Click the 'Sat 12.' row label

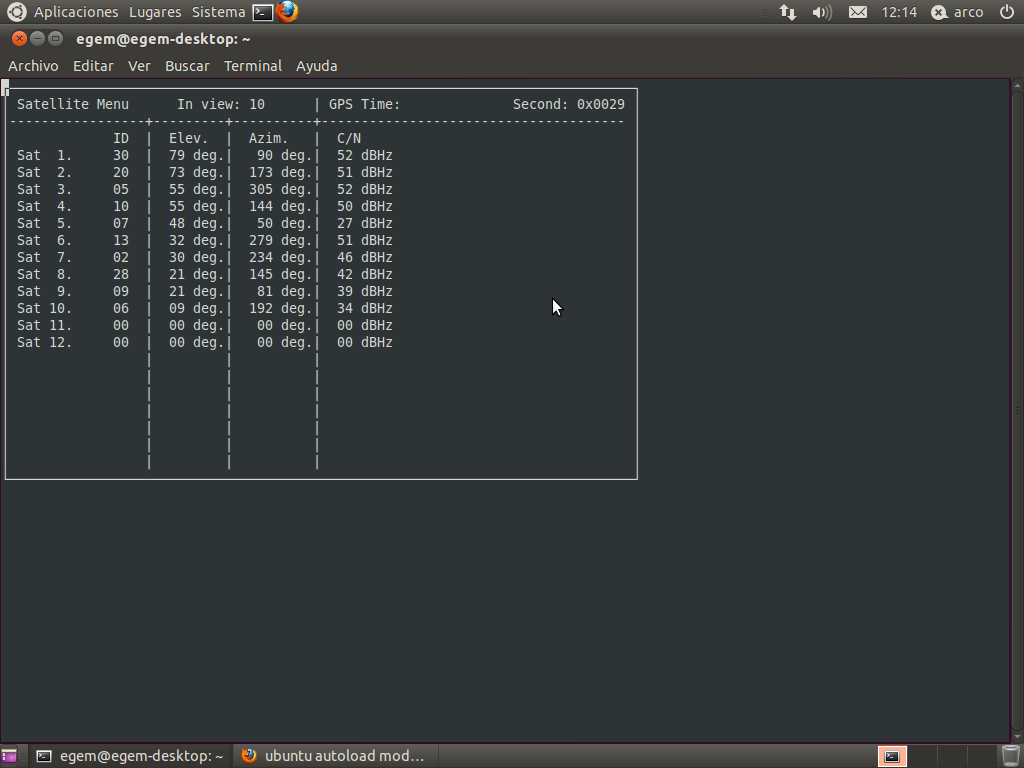click(44, 342)
